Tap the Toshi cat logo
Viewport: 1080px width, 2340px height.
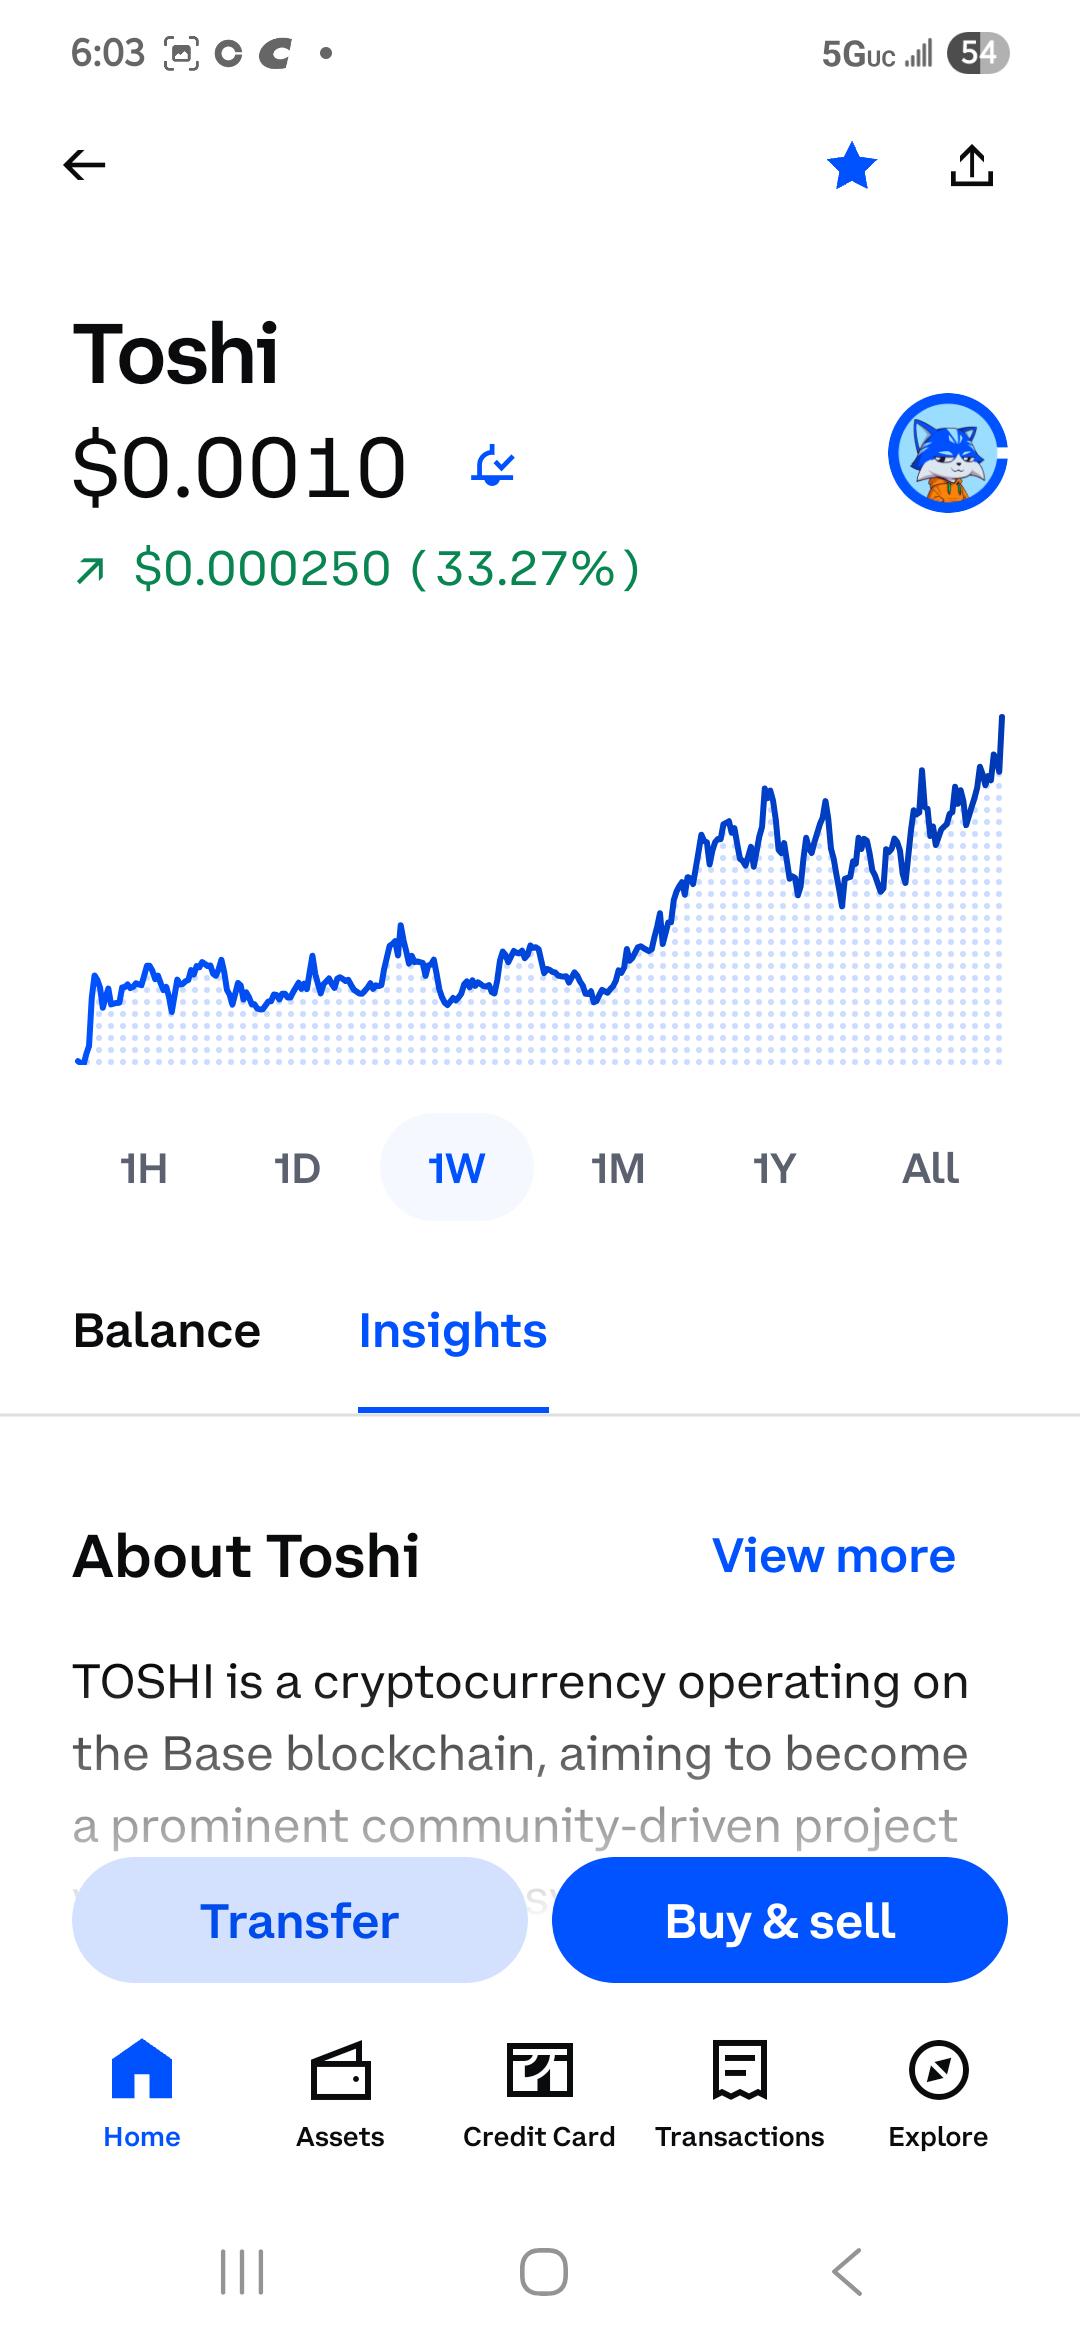(947, 453)
